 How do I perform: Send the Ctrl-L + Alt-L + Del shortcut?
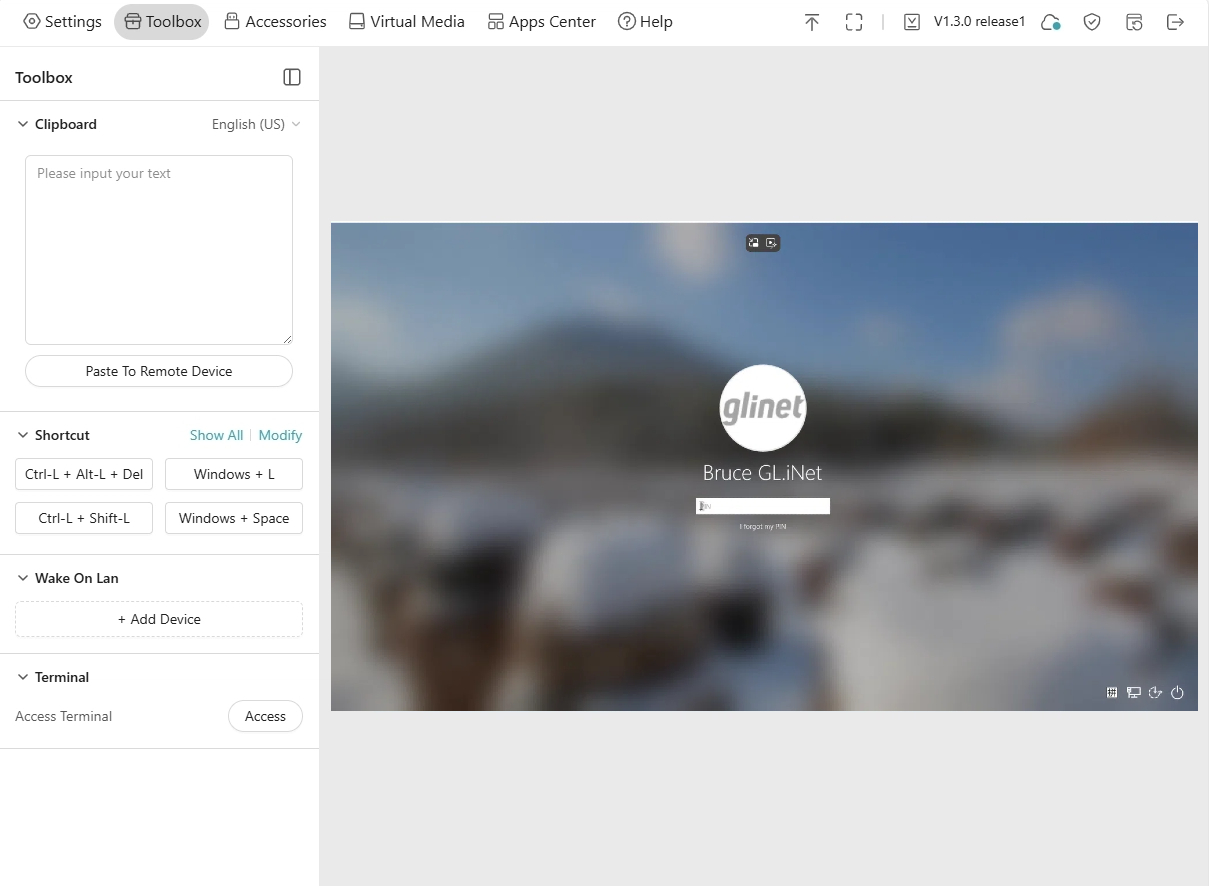(x=84, y=474)
